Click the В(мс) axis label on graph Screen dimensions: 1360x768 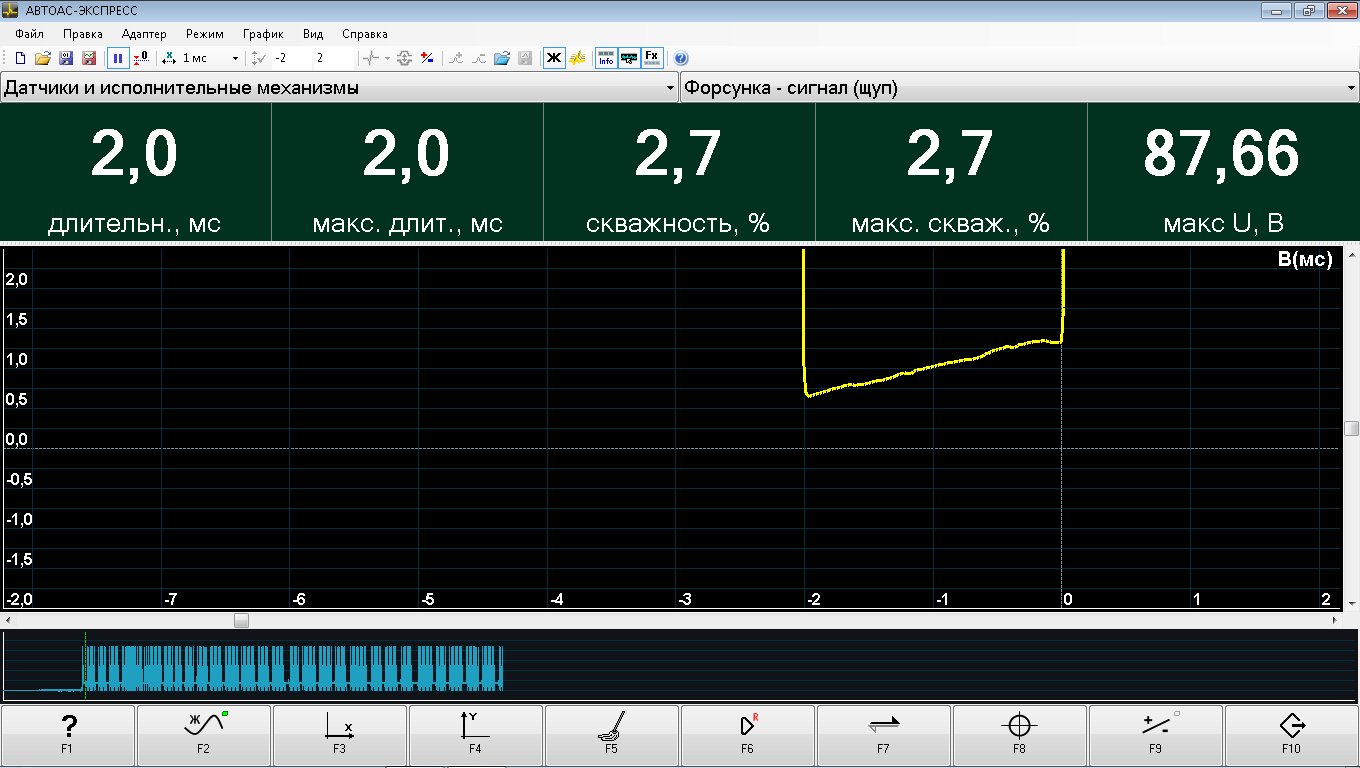[x=1305, y=260]
